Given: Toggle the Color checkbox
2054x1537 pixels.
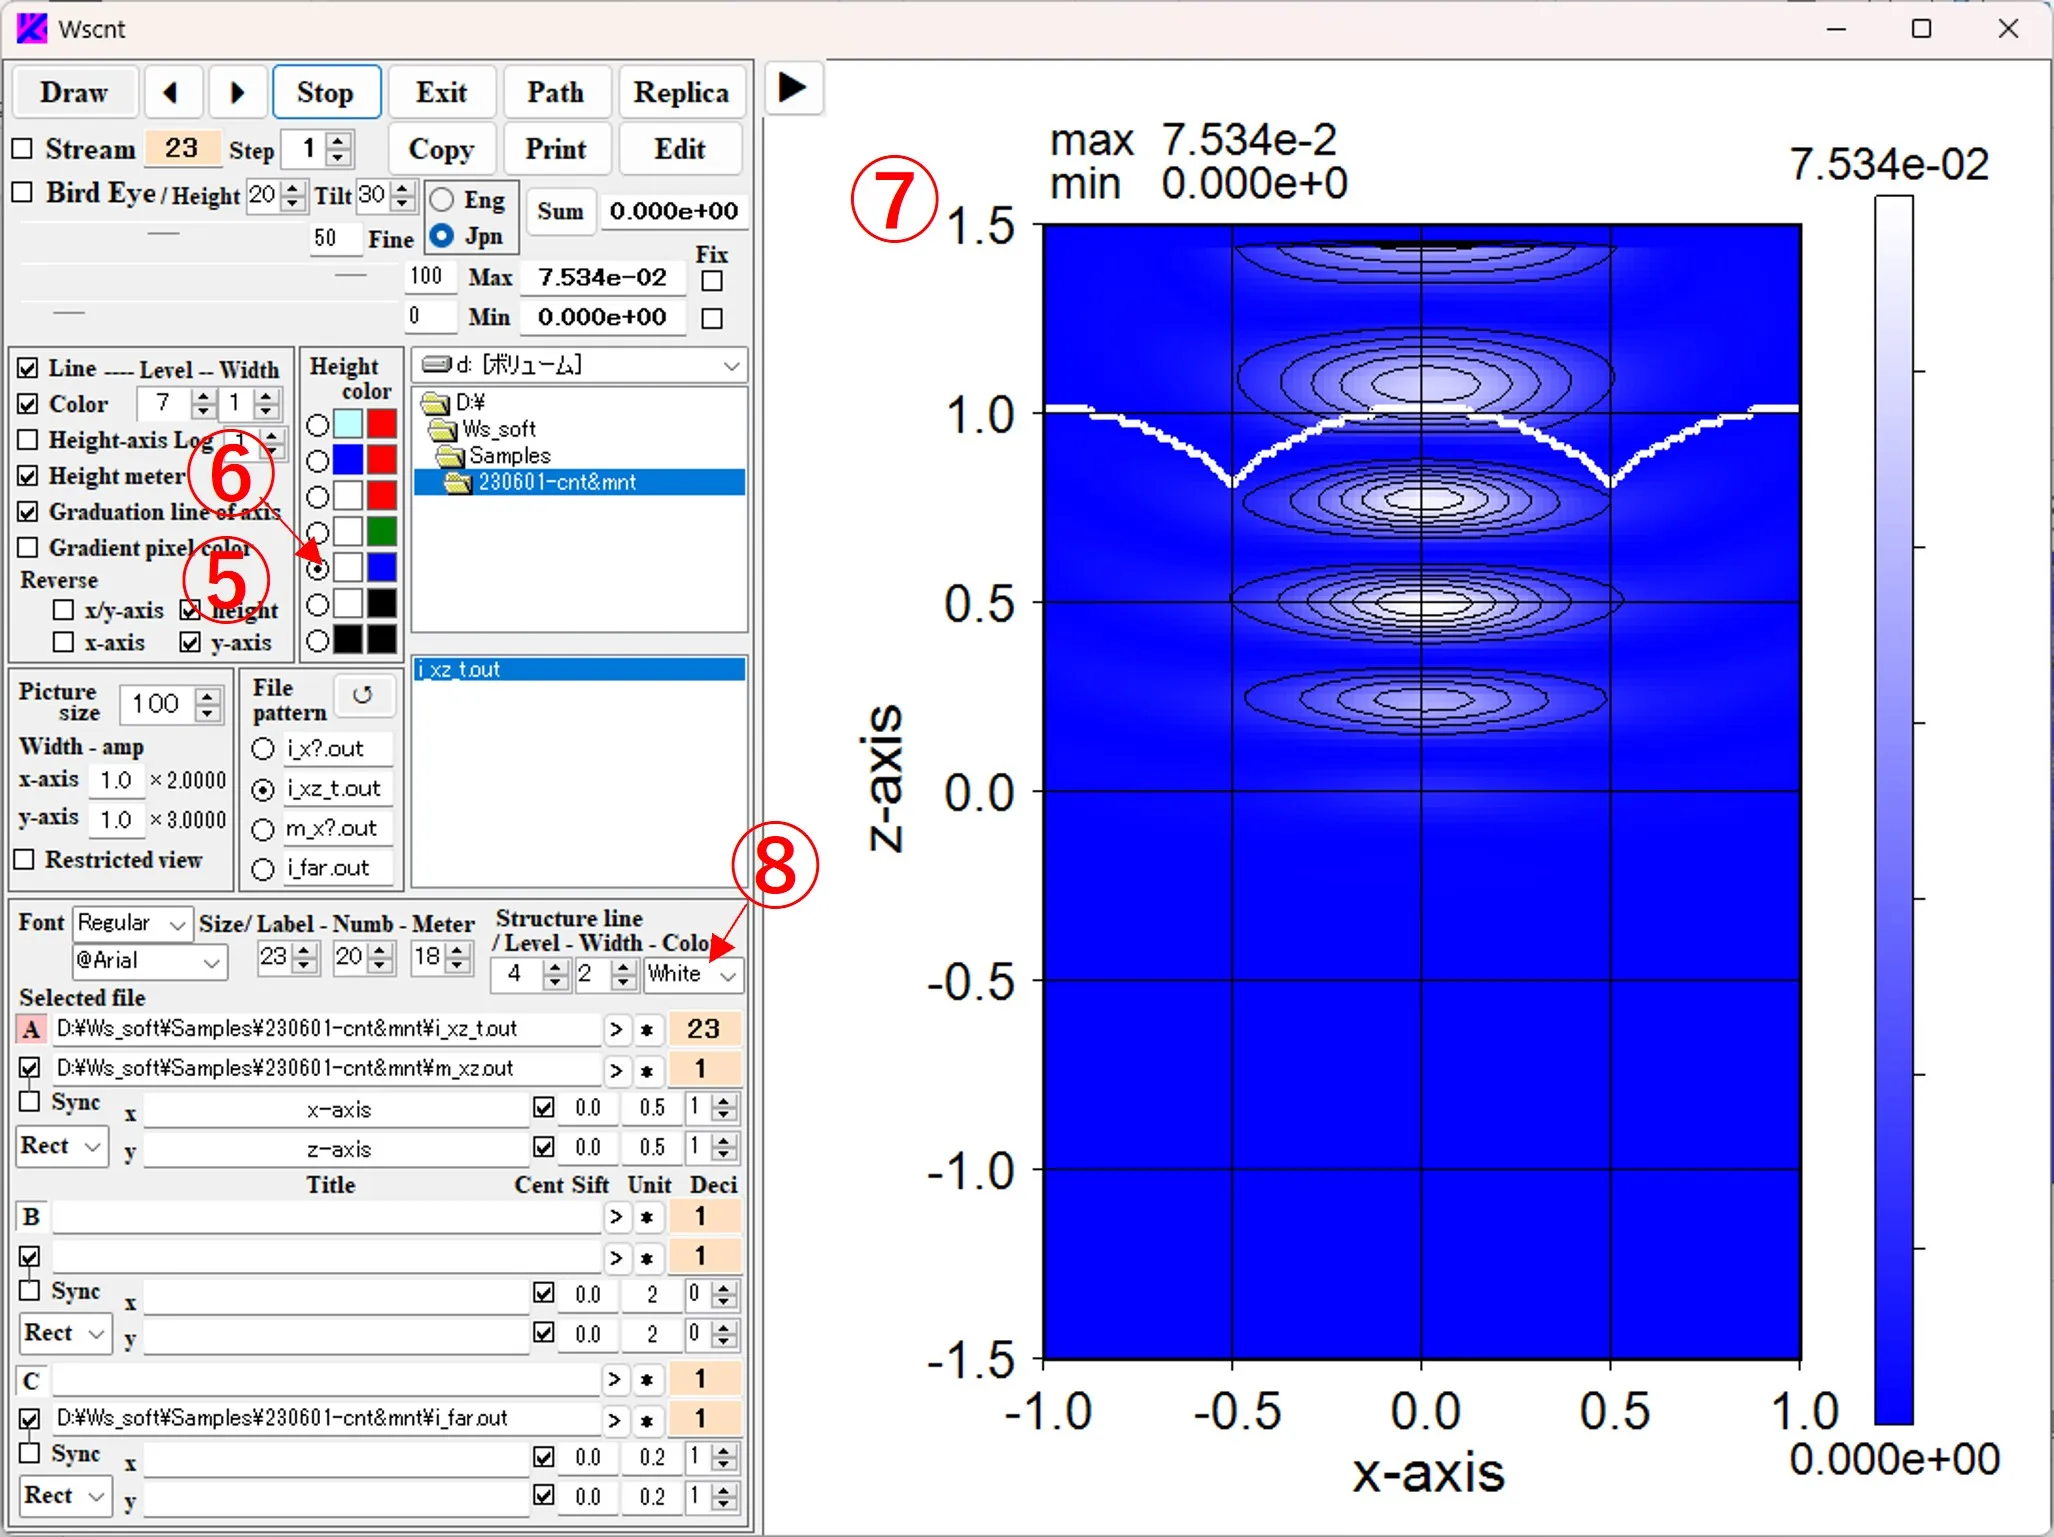Looking at the screenshot, I should 28,404.
